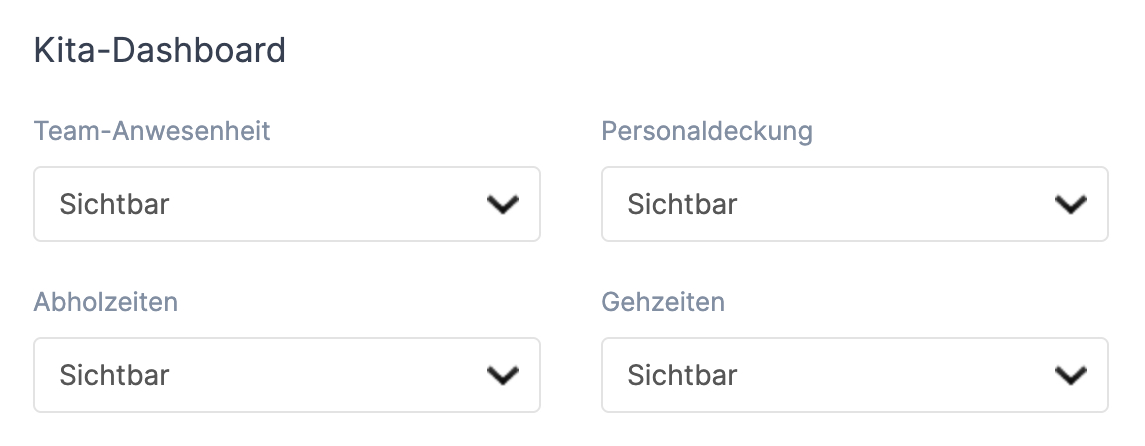Image resolution: width=1145 pixels, height=446 pixels.
Task: Change visibility setting for staff coverage (Personaldeckung)
Action: tap(854, 205)
